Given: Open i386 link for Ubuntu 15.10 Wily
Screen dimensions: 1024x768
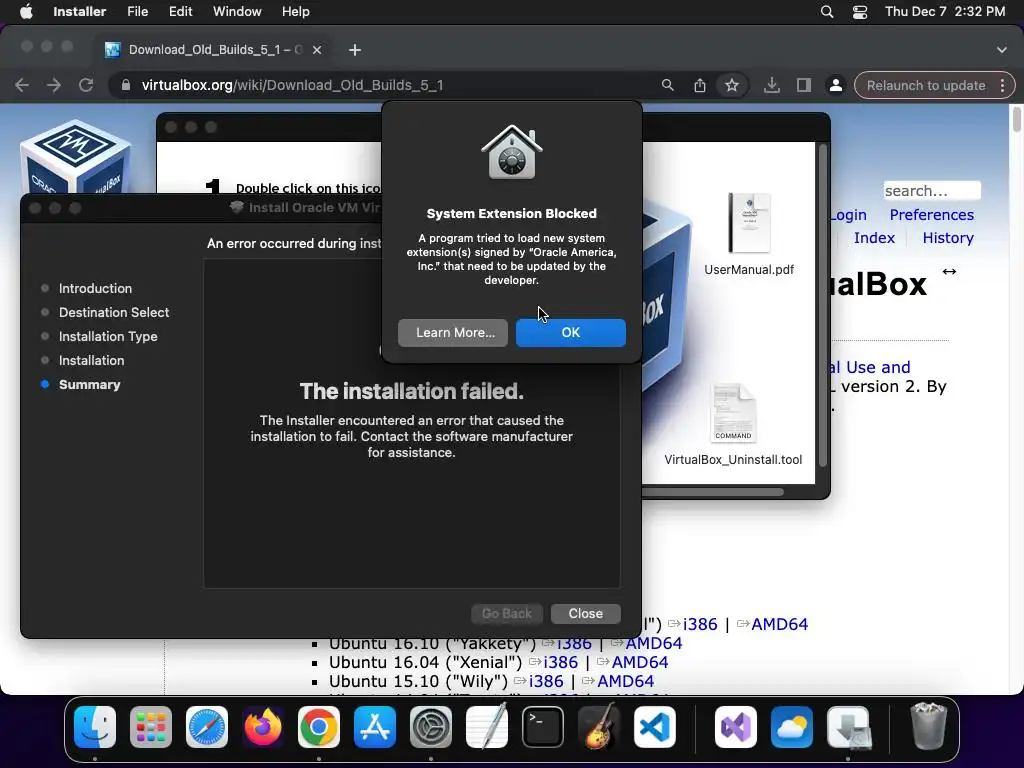Looking at the screenshot, I should tap(546, 681).
